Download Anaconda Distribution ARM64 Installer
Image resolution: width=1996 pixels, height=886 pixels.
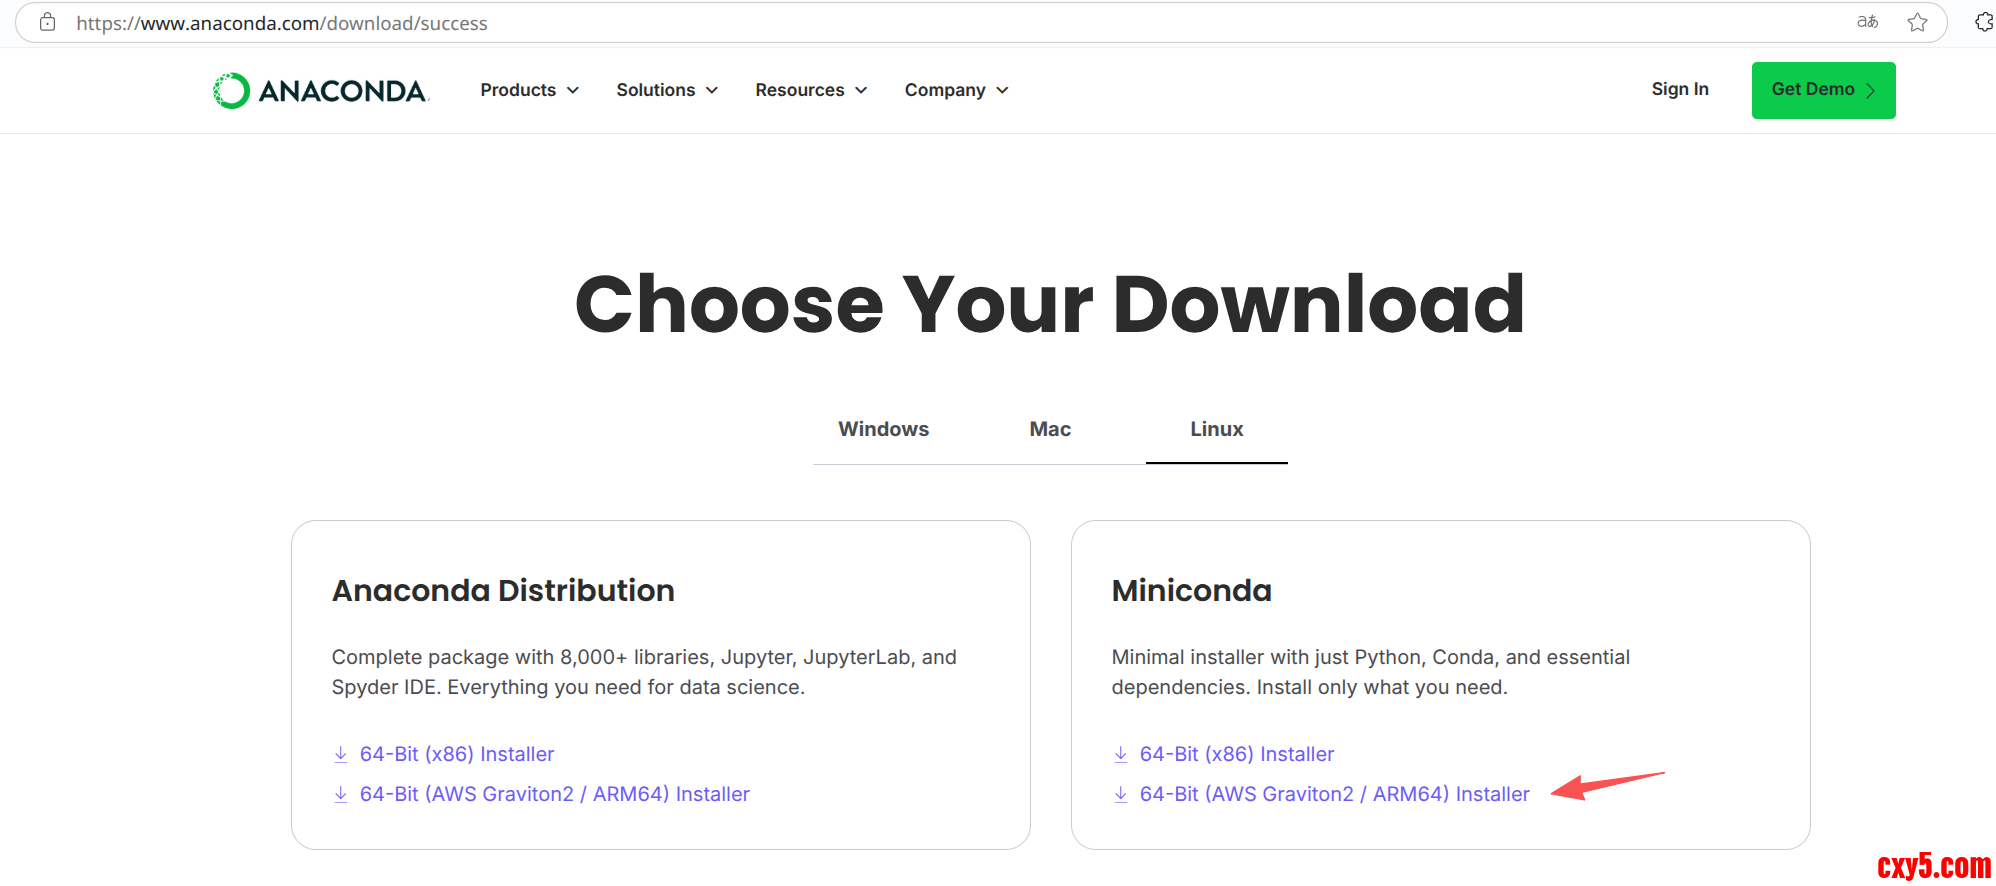(x=555, y=794)
